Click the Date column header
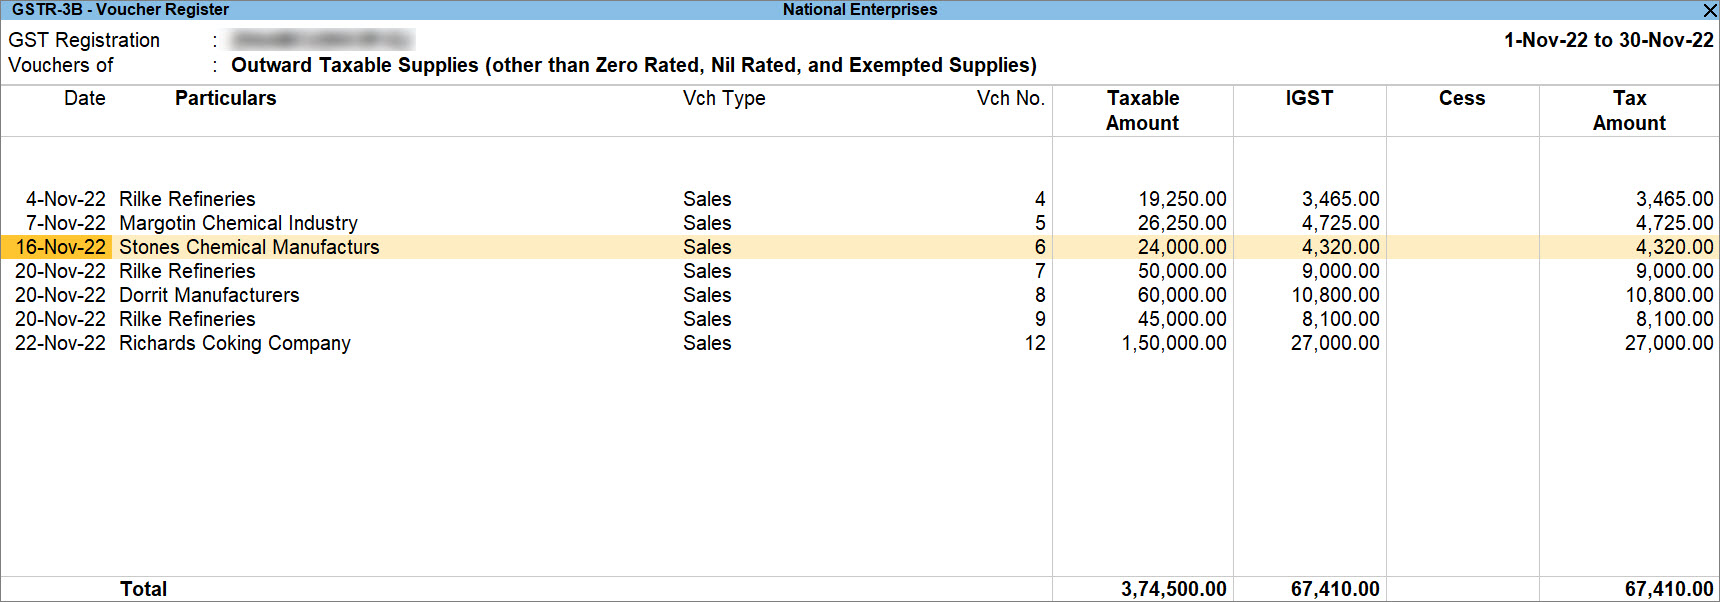Image resolution: width=1720 pixels, height=602 pixels. pos(85,98)
